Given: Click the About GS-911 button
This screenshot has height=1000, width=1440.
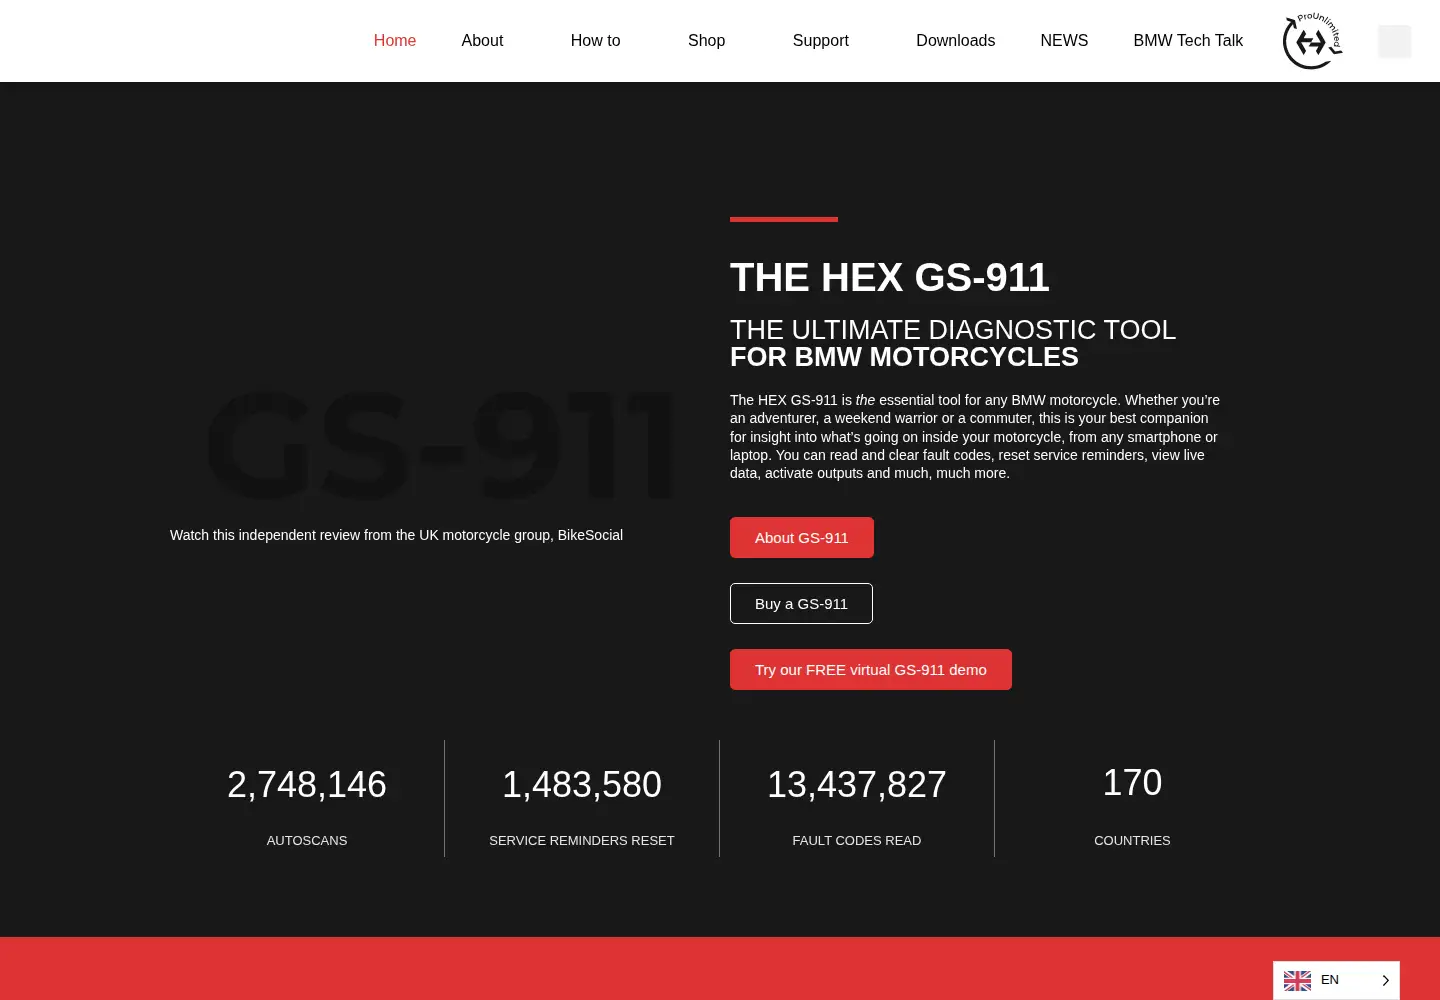Looking at the screenshot, I should coord(802,538).
